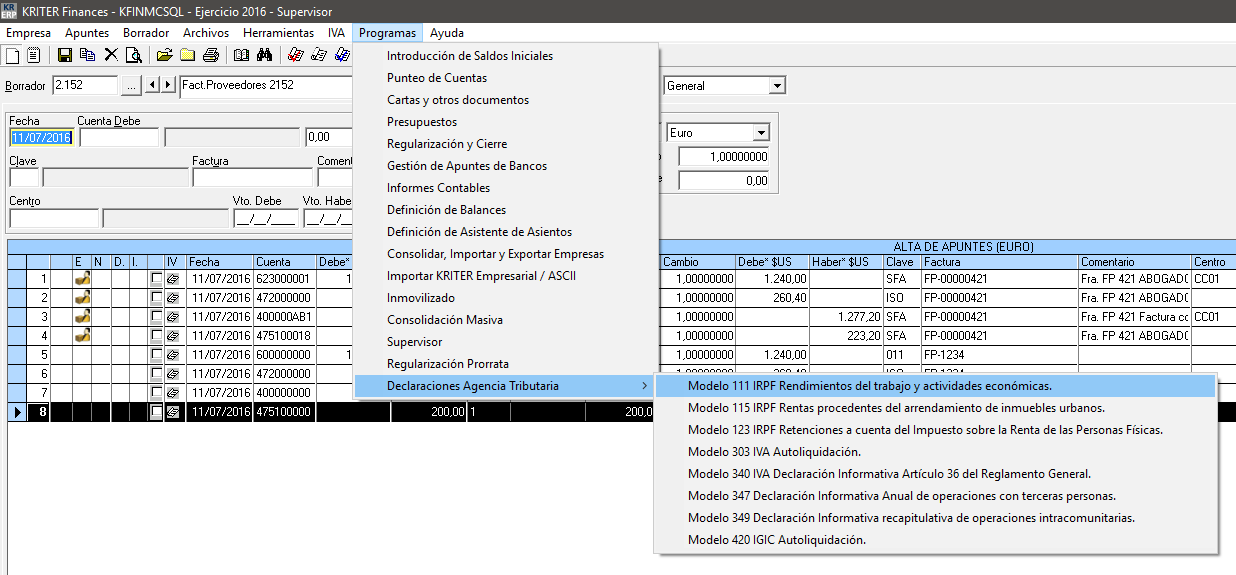Click the printer toolbar icon
Image resolution: width=1236 pixels, height=575 pixels.
(x=211, y=55)
